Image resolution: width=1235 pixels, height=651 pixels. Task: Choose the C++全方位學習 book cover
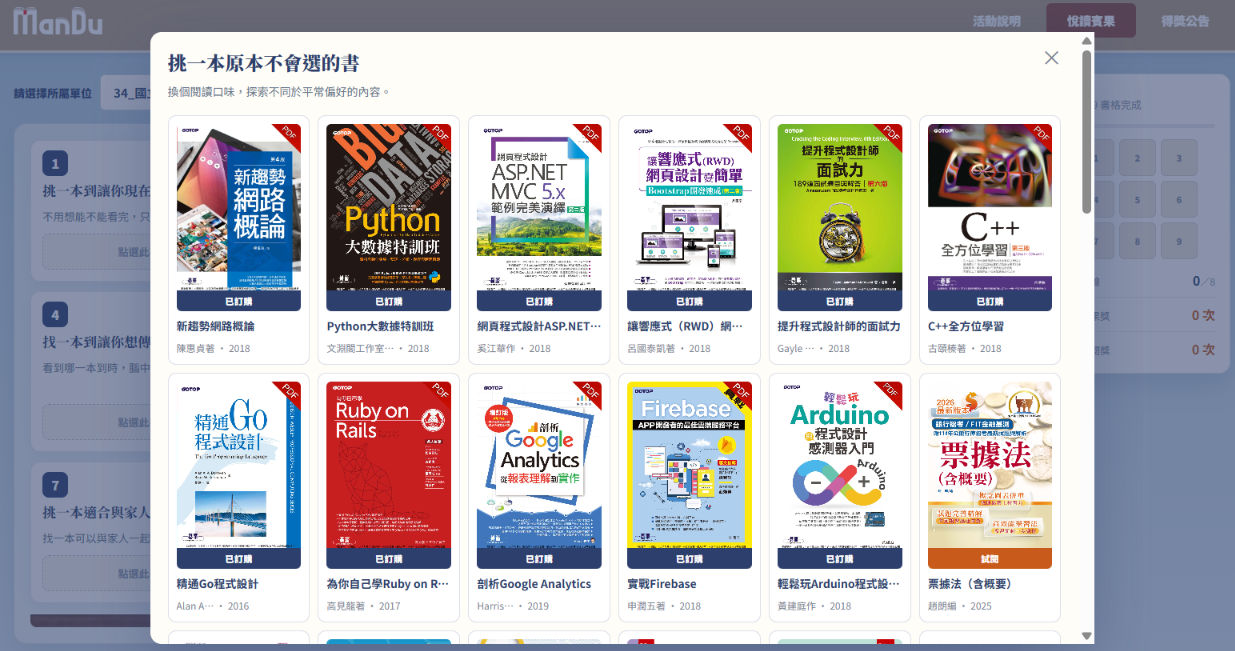[x=990, y=207]
